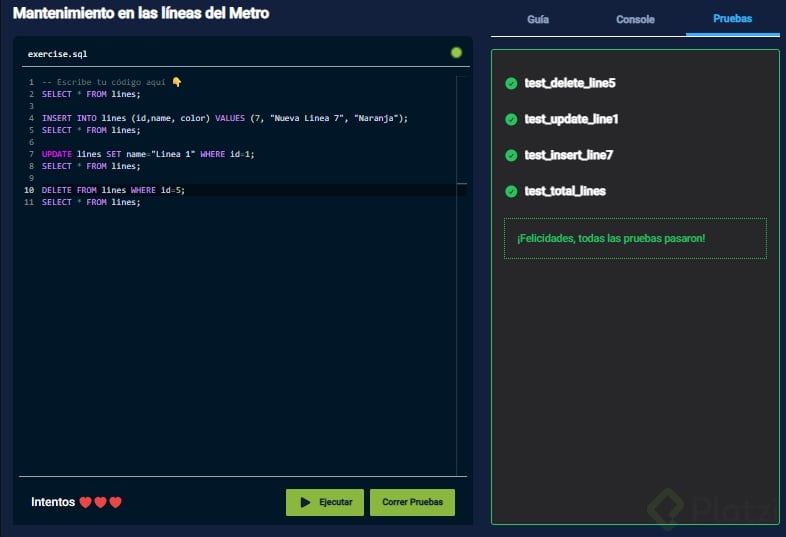The height and width of the screenshot is (537, 786).
Task: Switch to the Guía tab
Action: (537, 20)
